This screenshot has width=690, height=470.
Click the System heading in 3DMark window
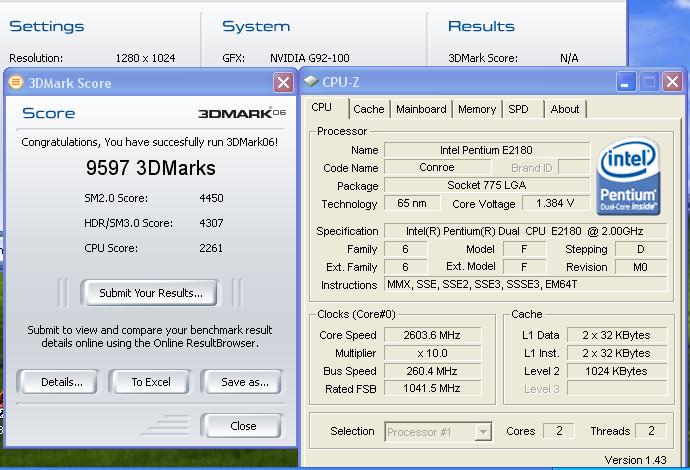click(256, 26)
